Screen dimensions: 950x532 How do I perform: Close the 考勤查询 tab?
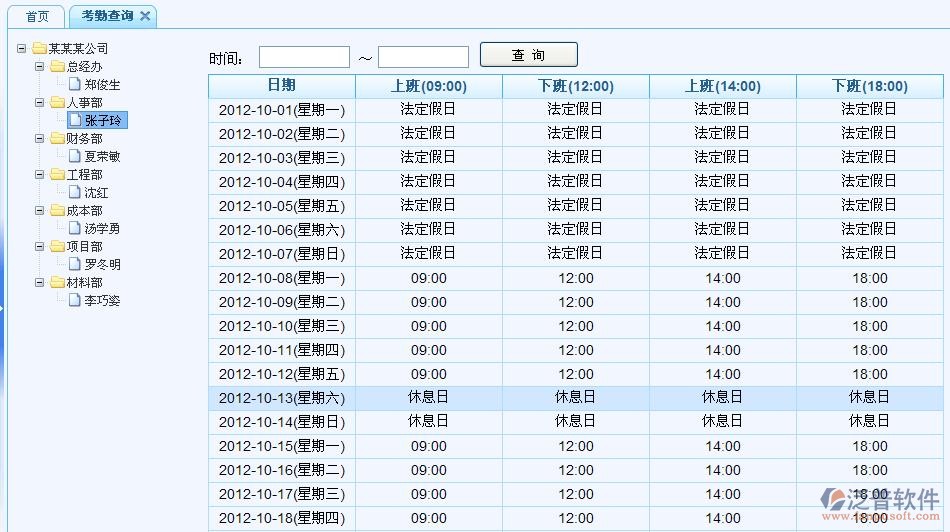point(145,16)
